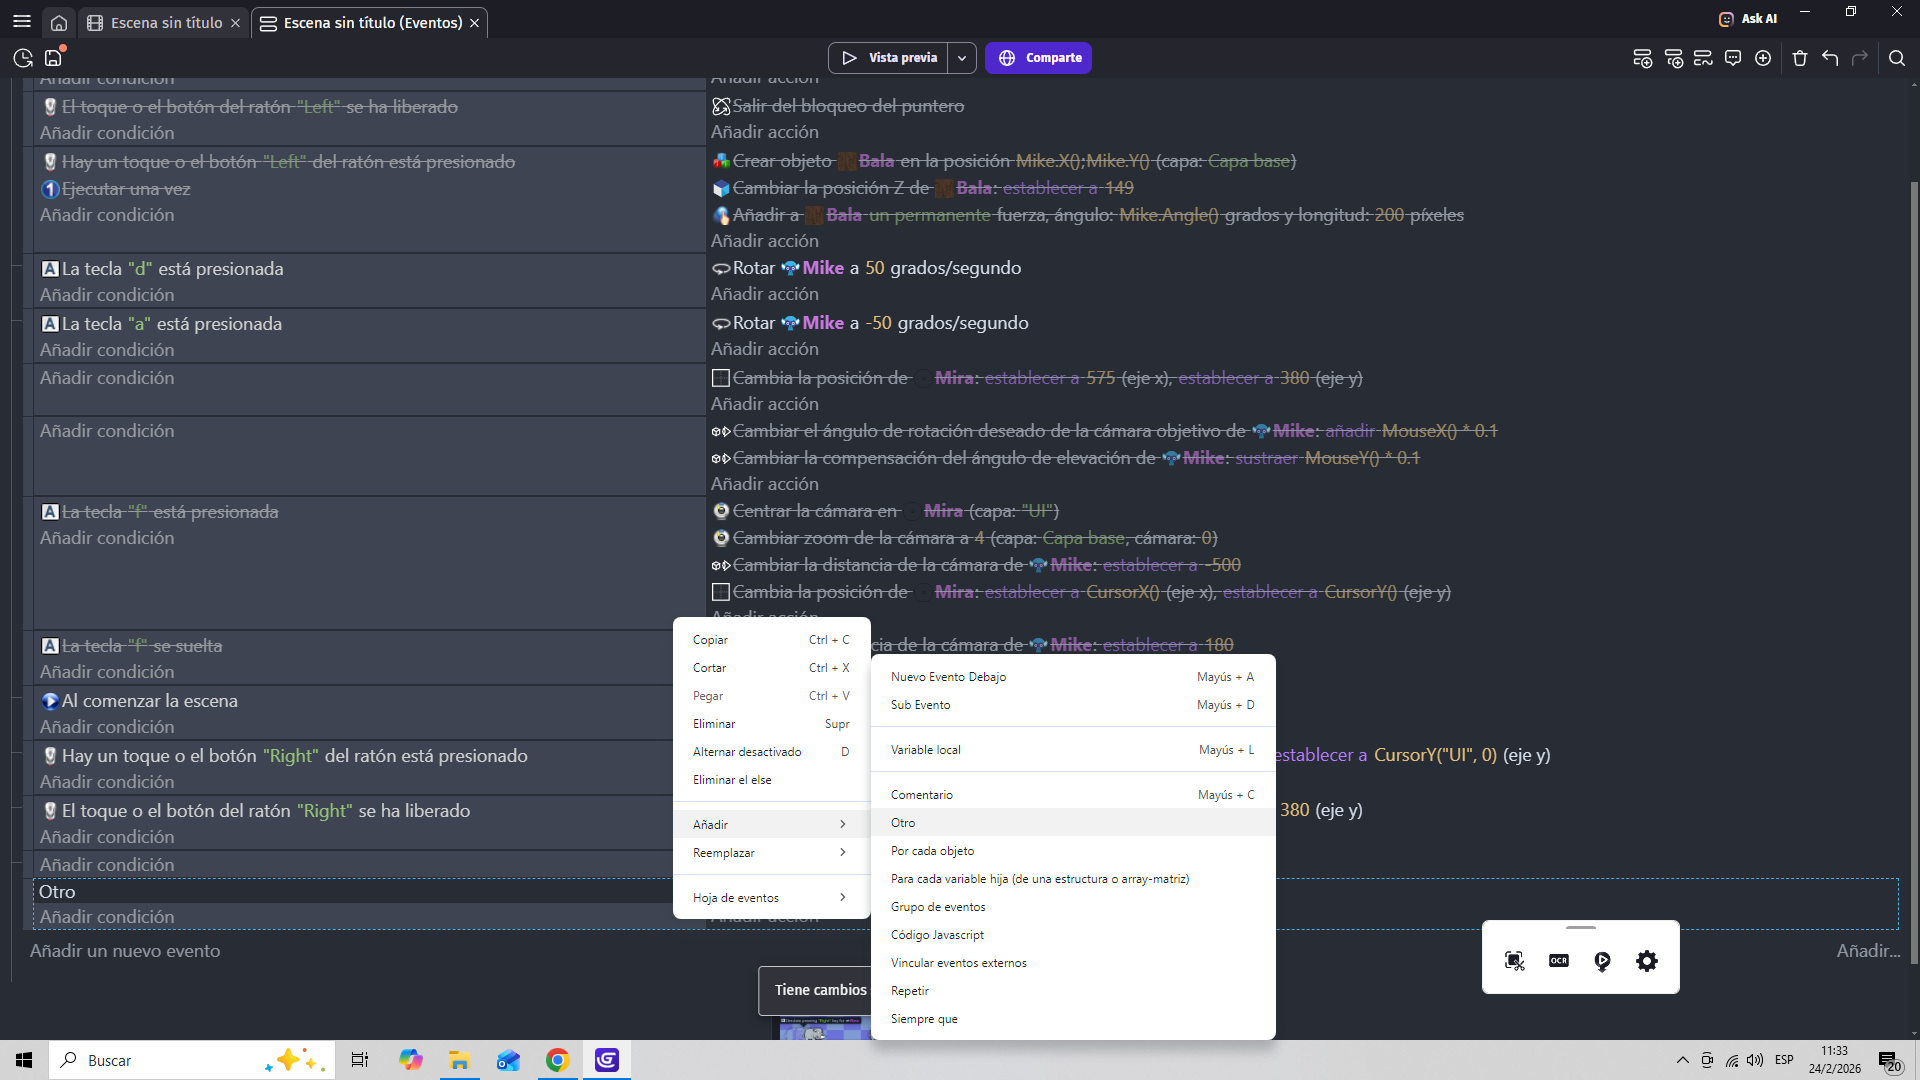Click the add sub-event toolbar icon
Image resolution: width=1920 pixels, height=1080 pixels.
tap(1673, 58)
